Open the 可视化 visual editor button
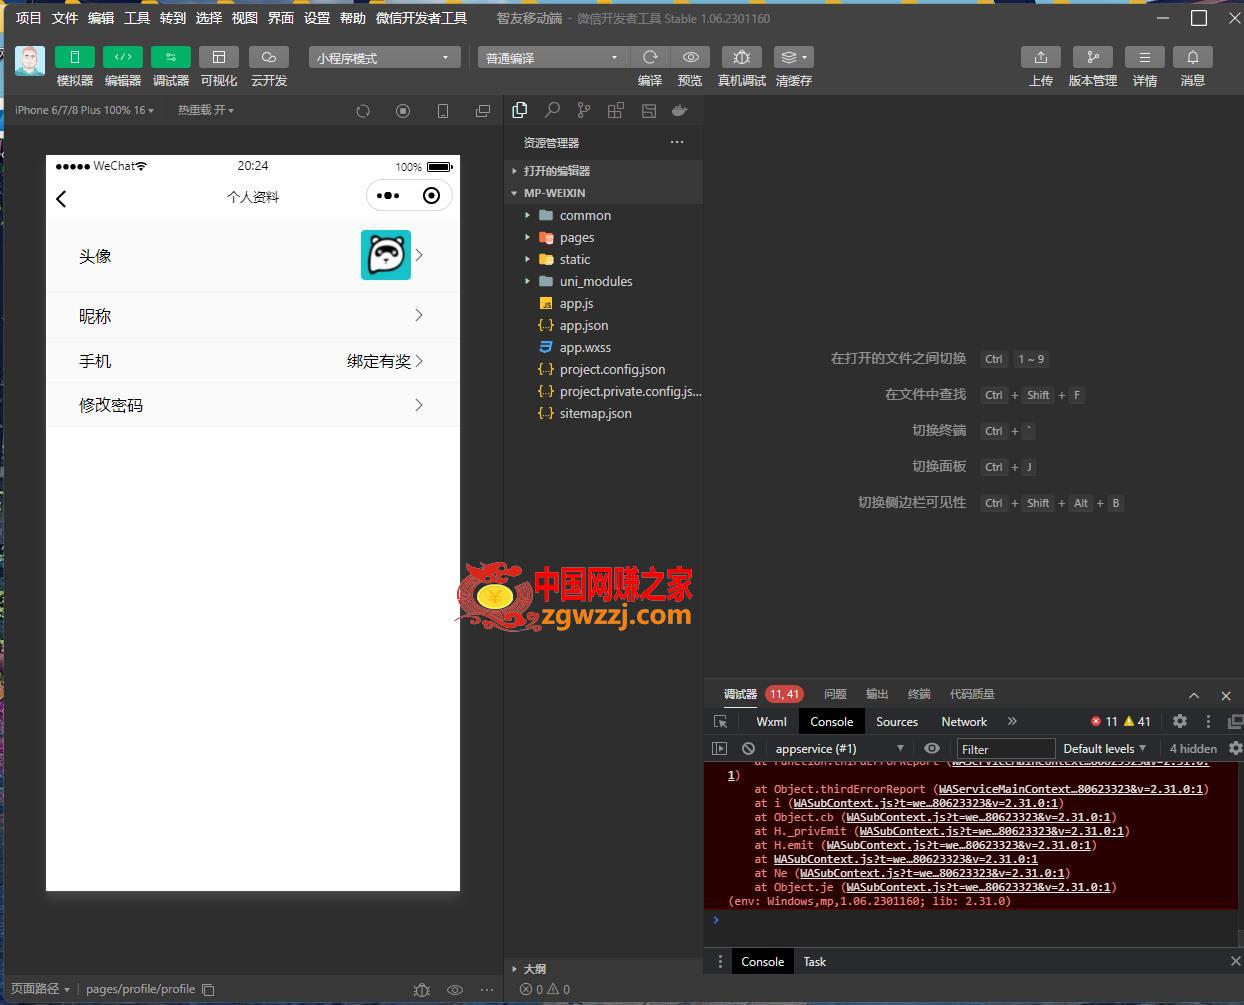The height and width of the screenshot is (1005, 1244). [x=218, y=58]
